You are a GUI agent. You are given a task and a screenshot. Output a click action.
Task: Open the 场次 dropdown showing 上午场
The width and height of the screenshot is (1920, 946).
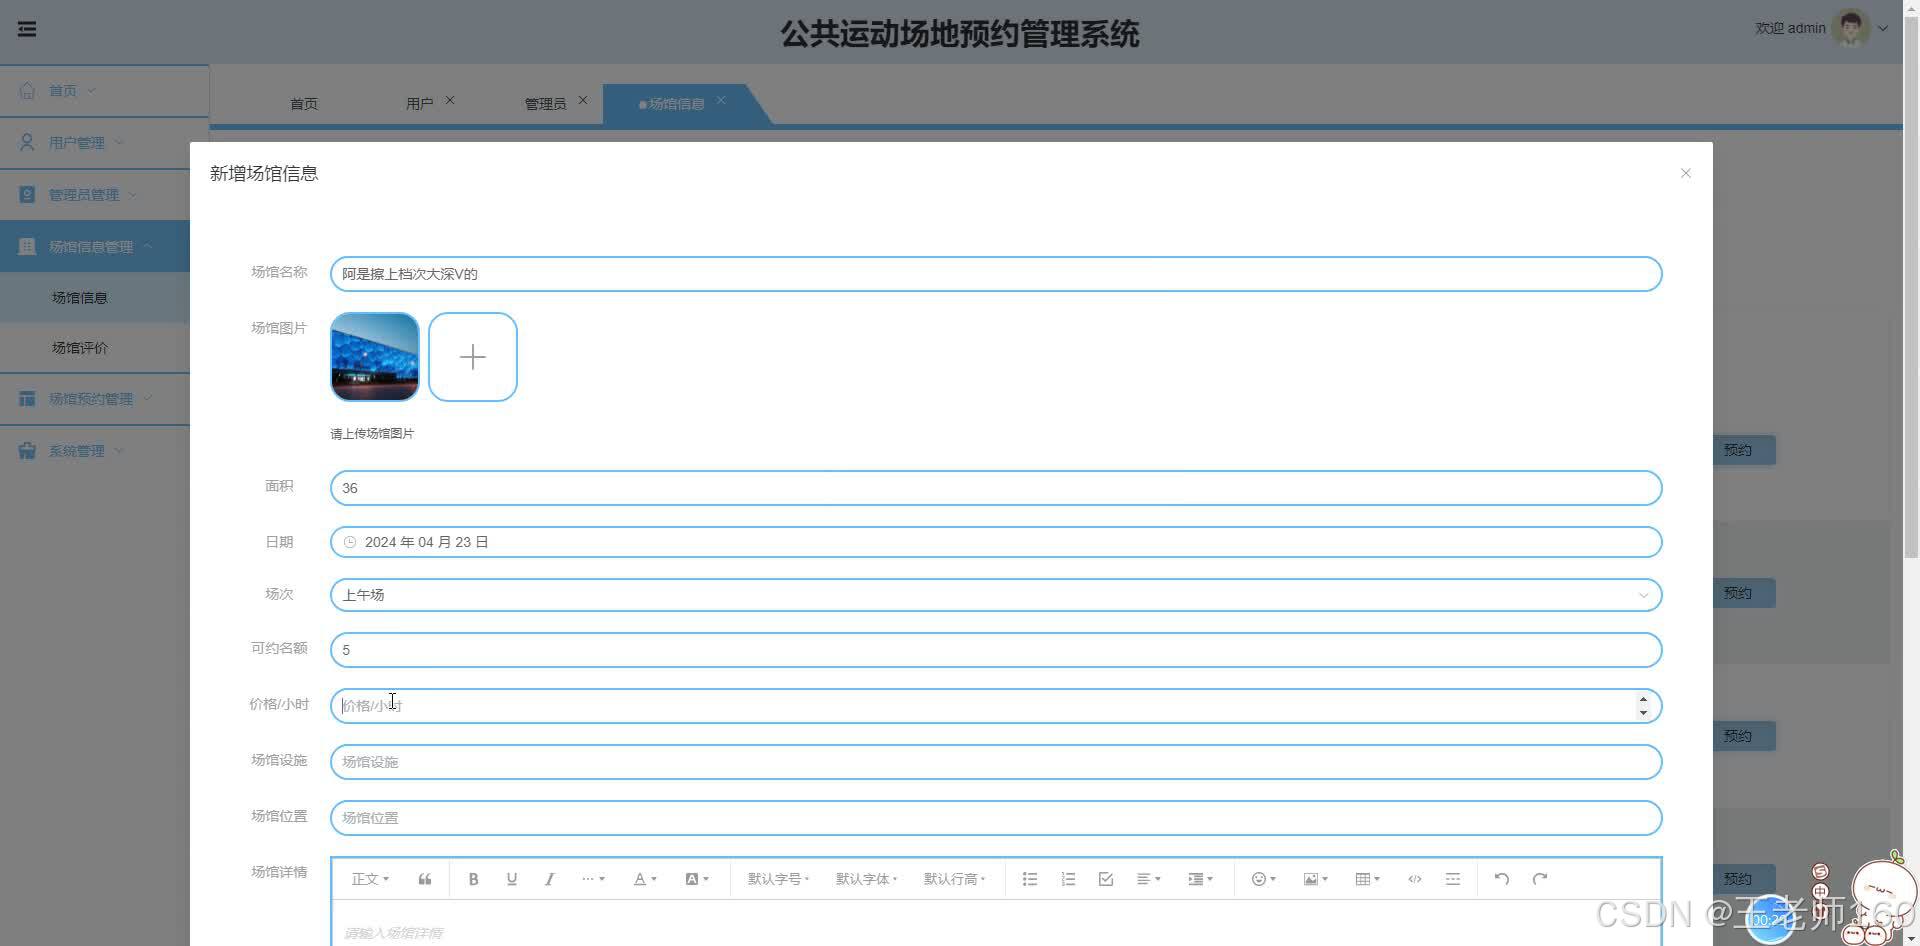(x=996, y=595)
